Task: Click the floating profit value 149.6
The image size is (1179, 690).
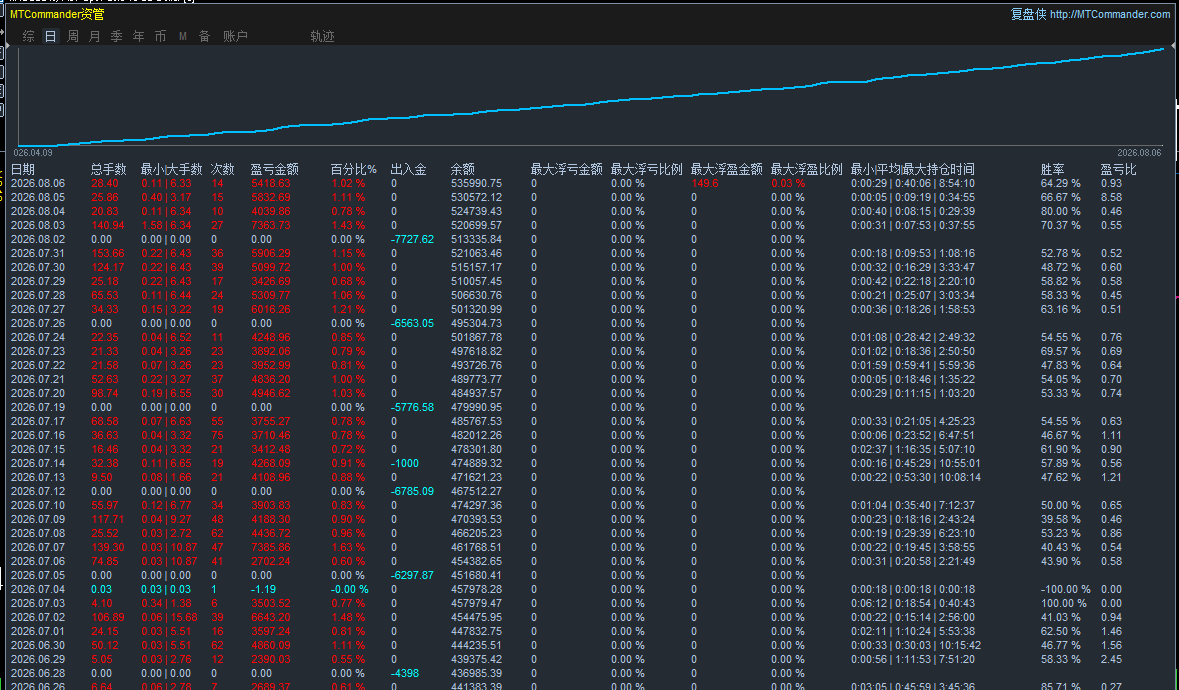Action: [x=705, y=183]
